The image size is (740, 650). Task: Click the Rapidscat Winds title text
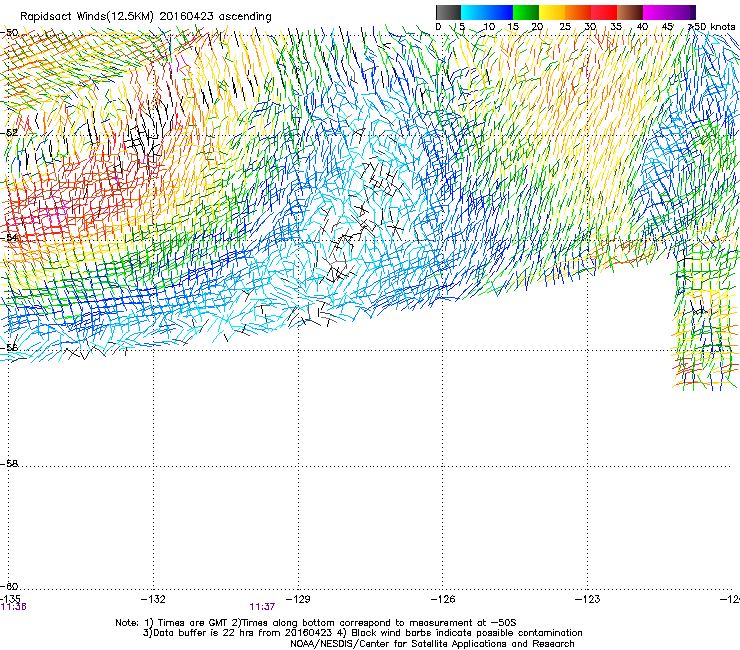pyautogui.click(x=146, y=17)
